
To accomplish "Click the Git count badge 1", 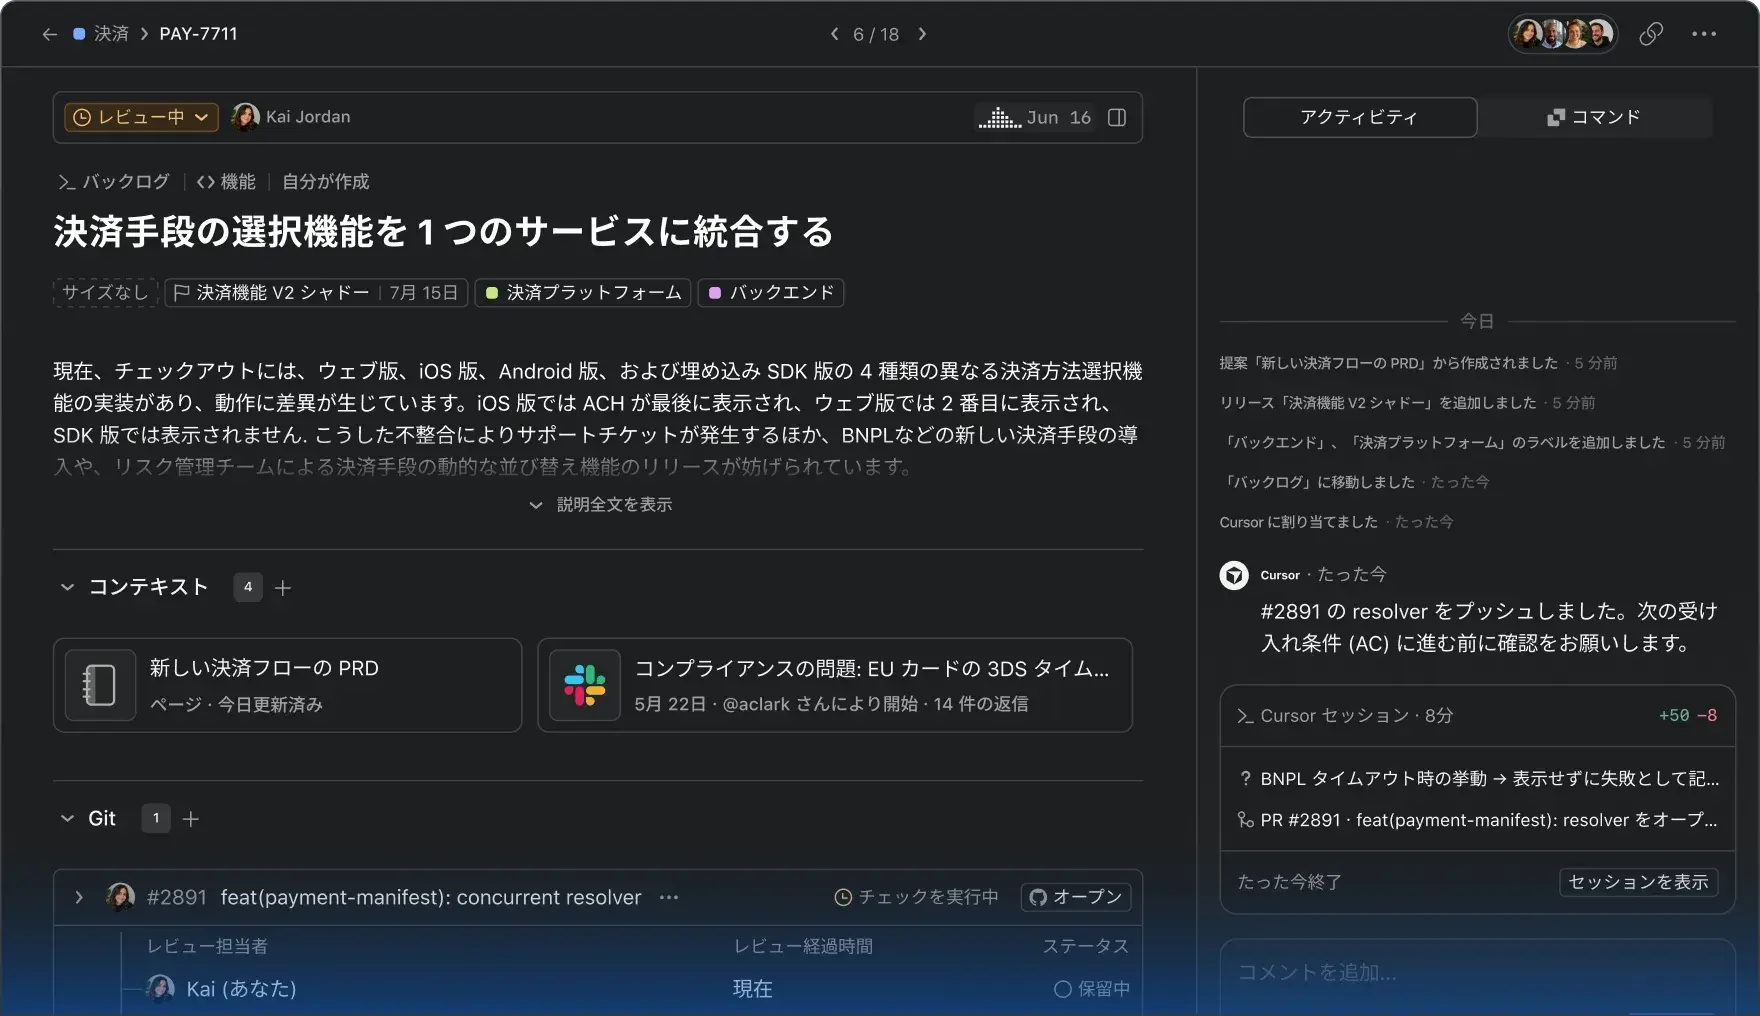I will pos(155,818).
